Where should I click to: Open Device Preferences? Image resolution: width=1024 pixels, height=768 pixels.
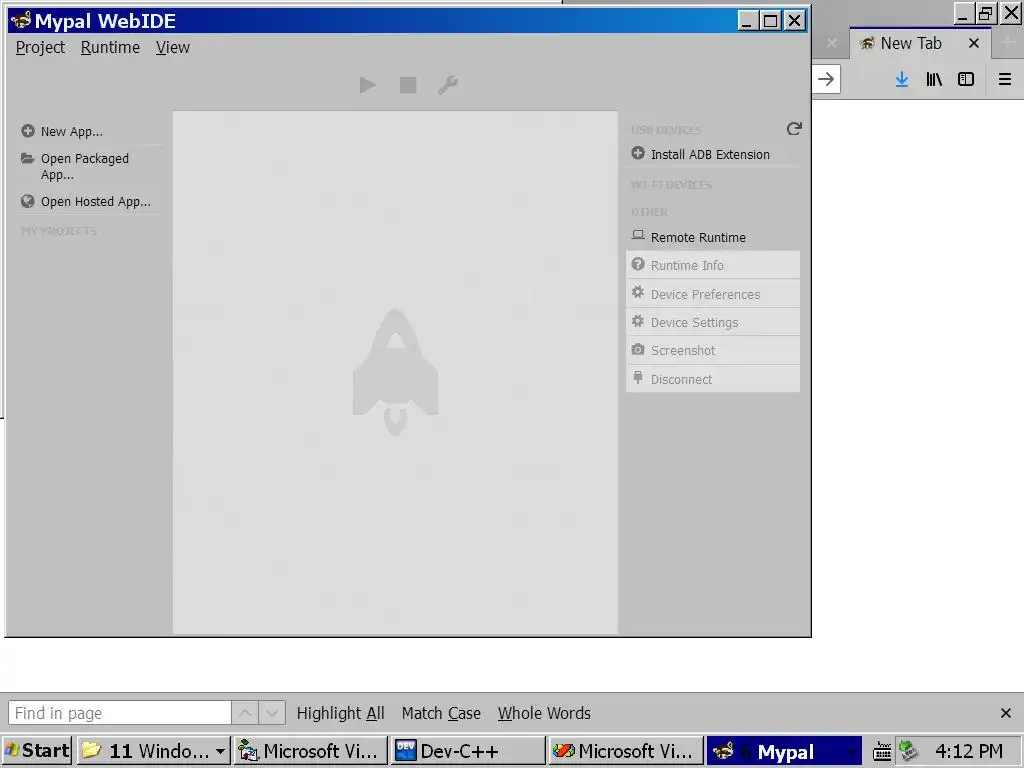coord(712,294)
